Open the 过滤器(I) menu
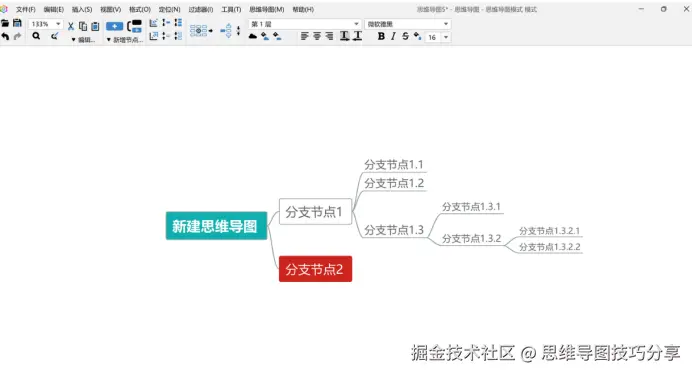The height and width of the screenshot is (374, 692). coord(201,9)
